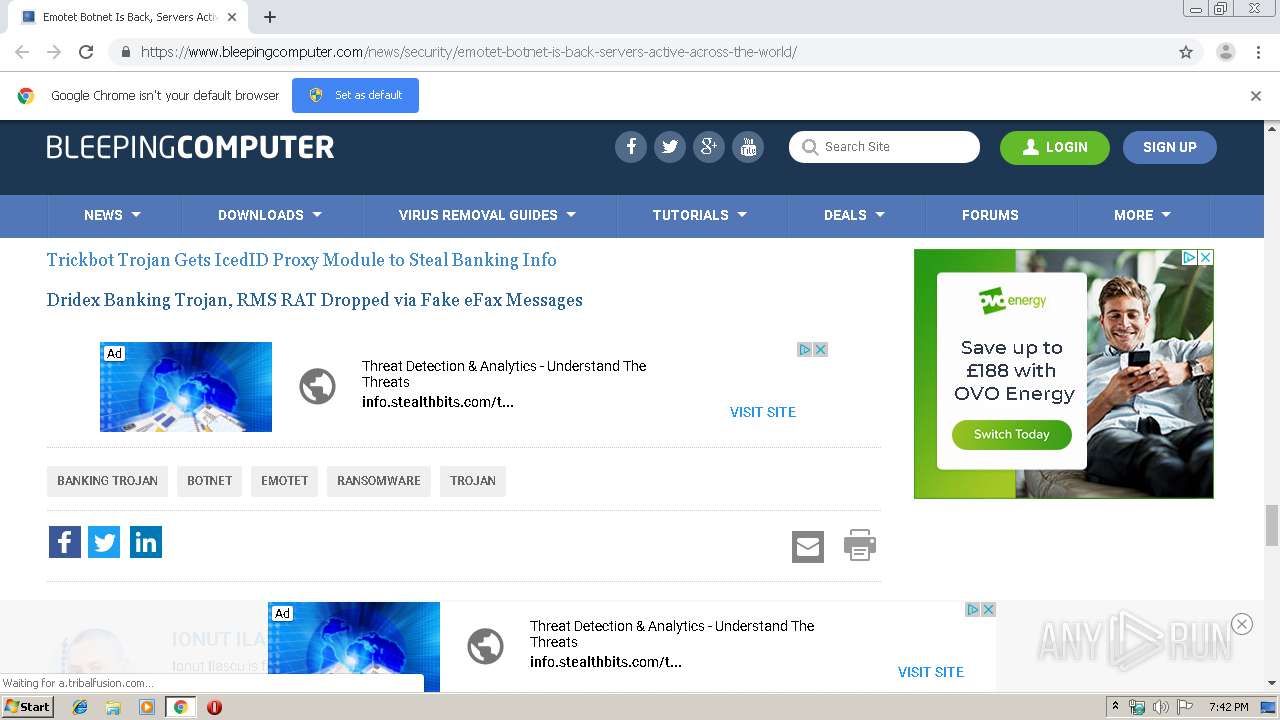Click inline ad globe thumbnail image
The image size is (1280, 720).
coord(186,387)
